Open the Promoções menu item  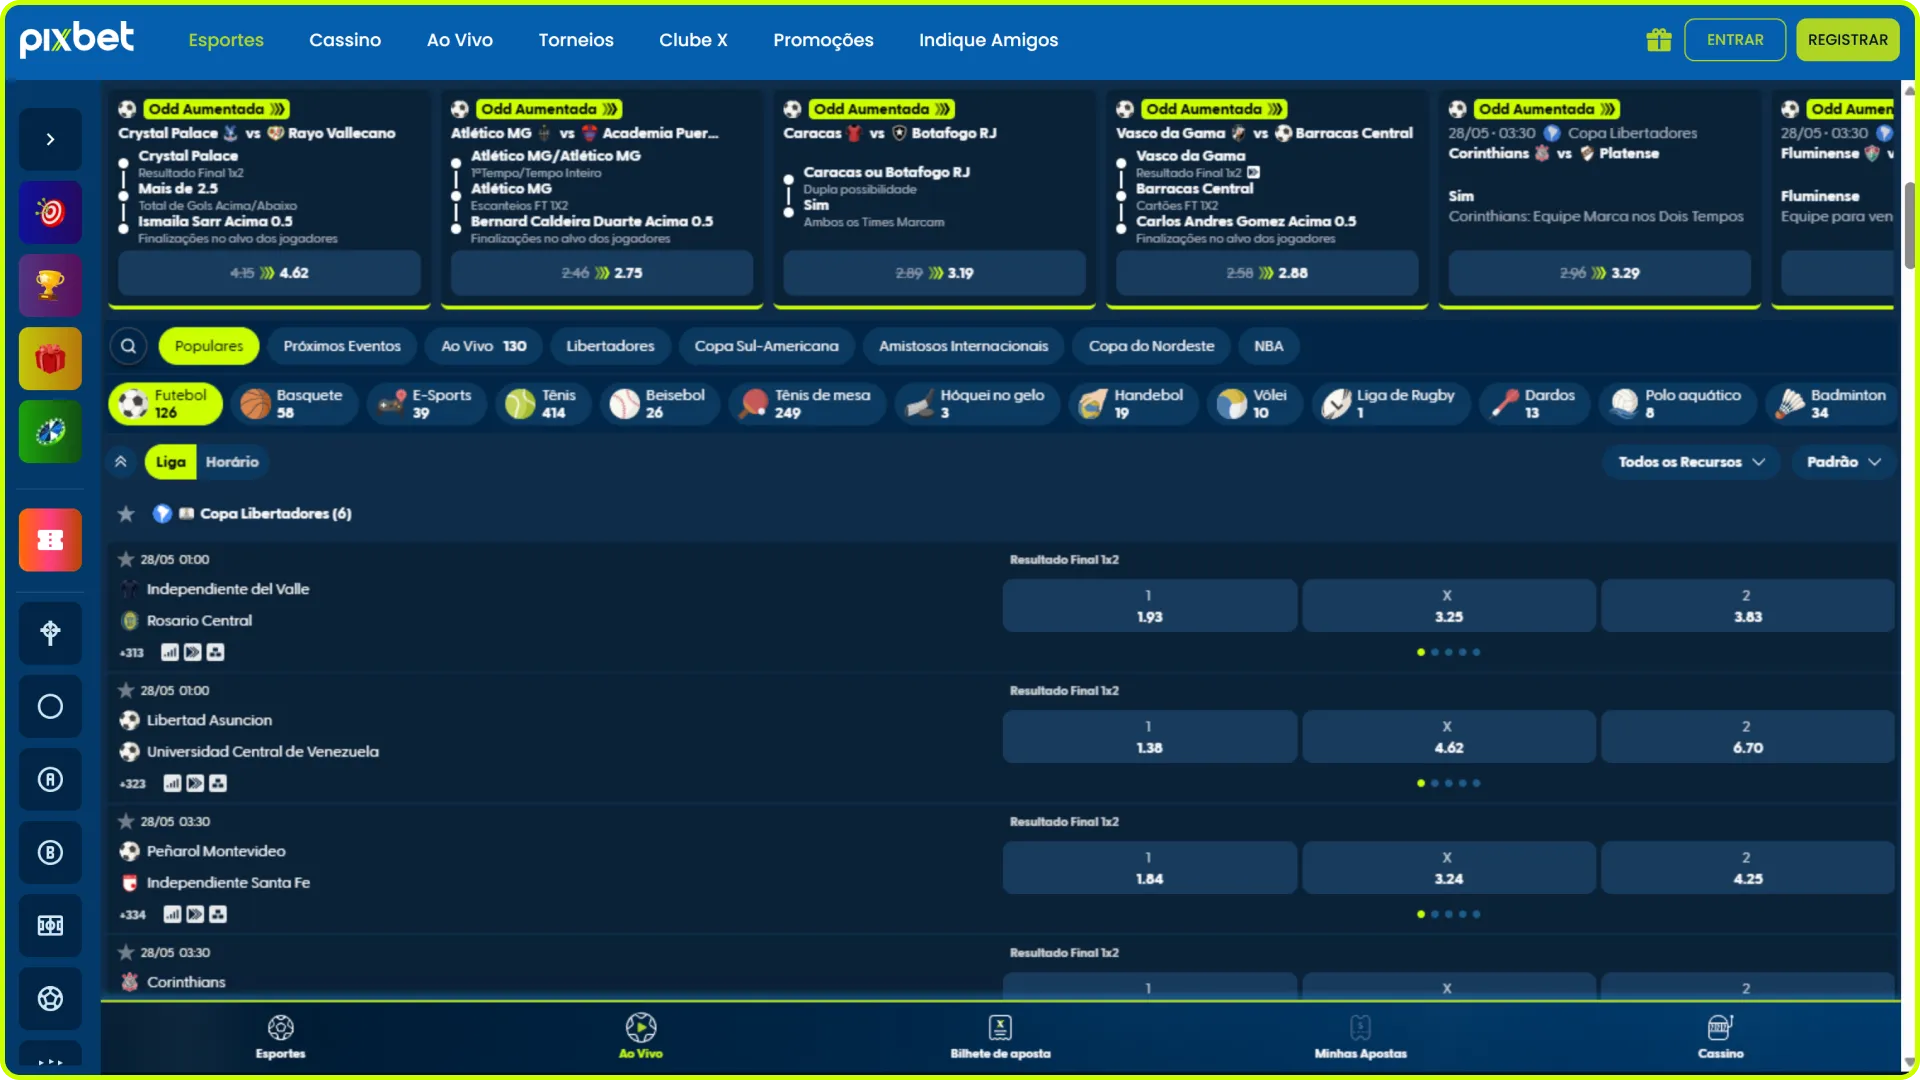[x=823, y=40]
